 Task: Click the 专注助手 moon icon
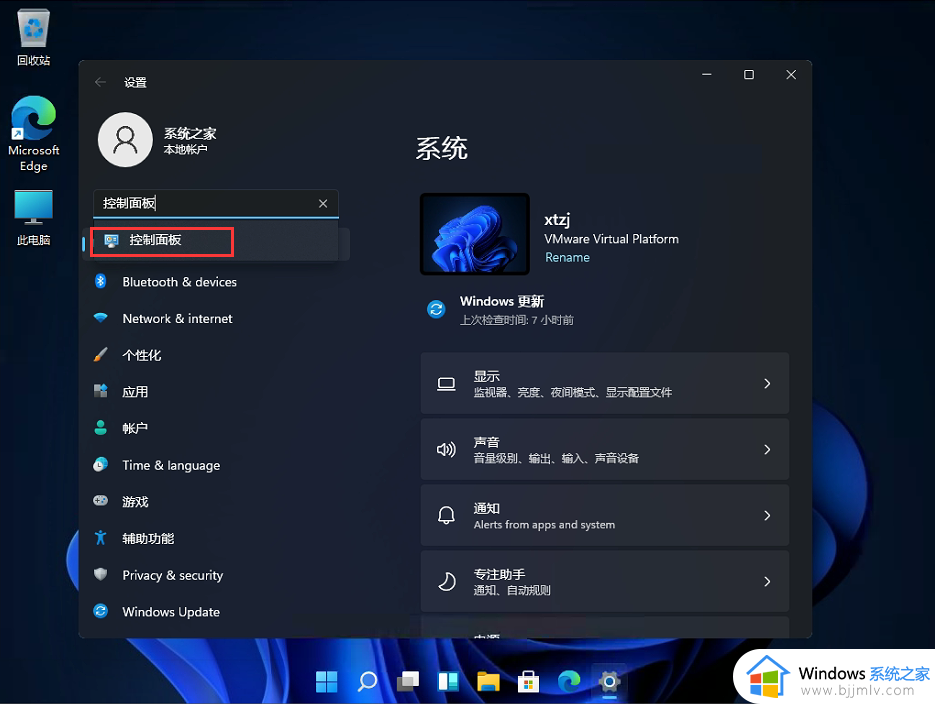[x=447, y=582]
